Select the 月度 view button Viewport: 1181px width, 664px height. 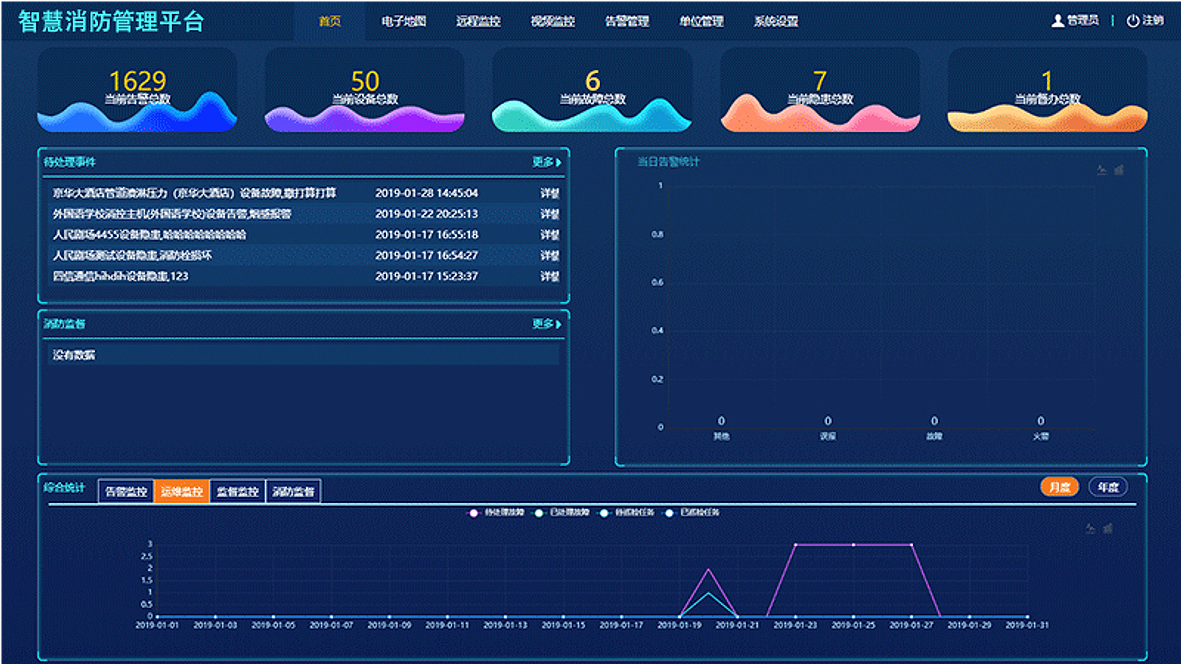point(1059,487)
